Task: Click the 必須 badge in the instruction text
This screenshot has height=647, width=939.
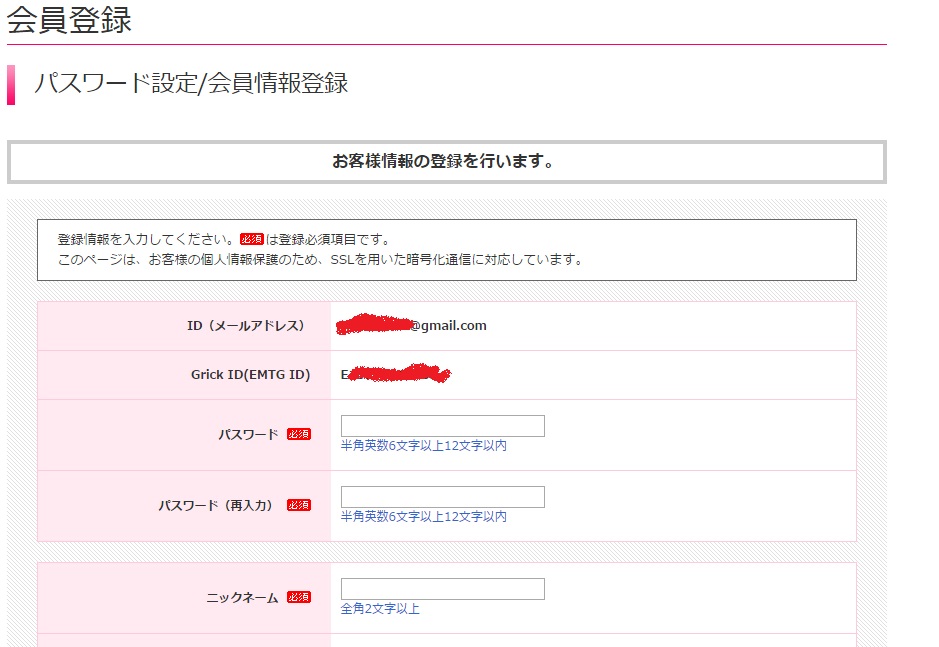Action: point(252,240)
